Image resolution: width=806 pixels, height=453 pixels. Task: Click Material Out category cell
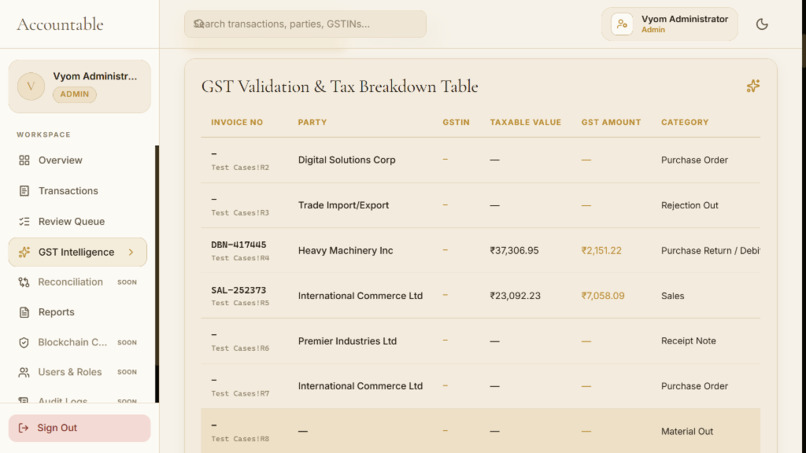click(x=687, y=431)
